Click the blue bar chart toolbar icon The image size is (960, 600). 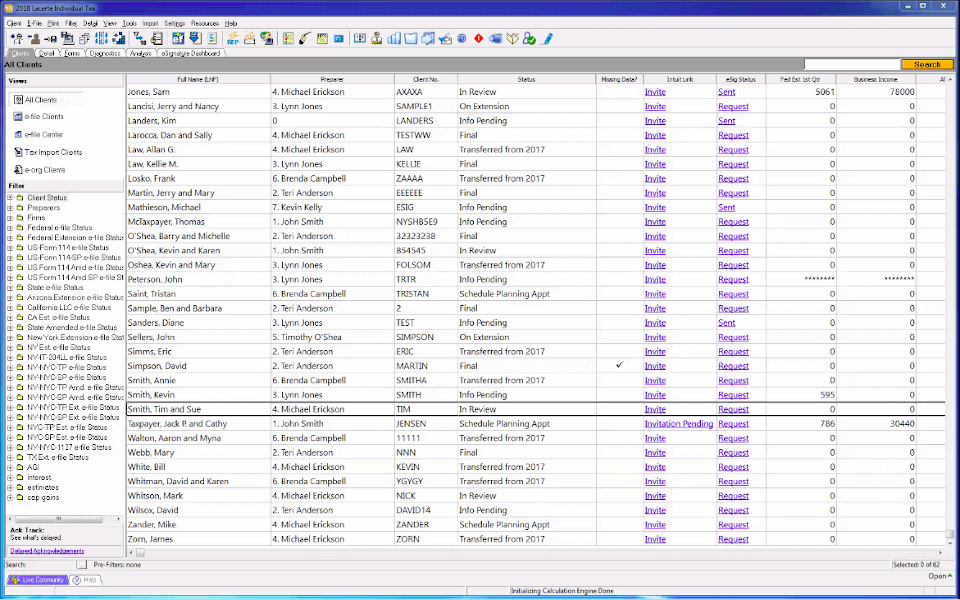click(x=393, y=39)
